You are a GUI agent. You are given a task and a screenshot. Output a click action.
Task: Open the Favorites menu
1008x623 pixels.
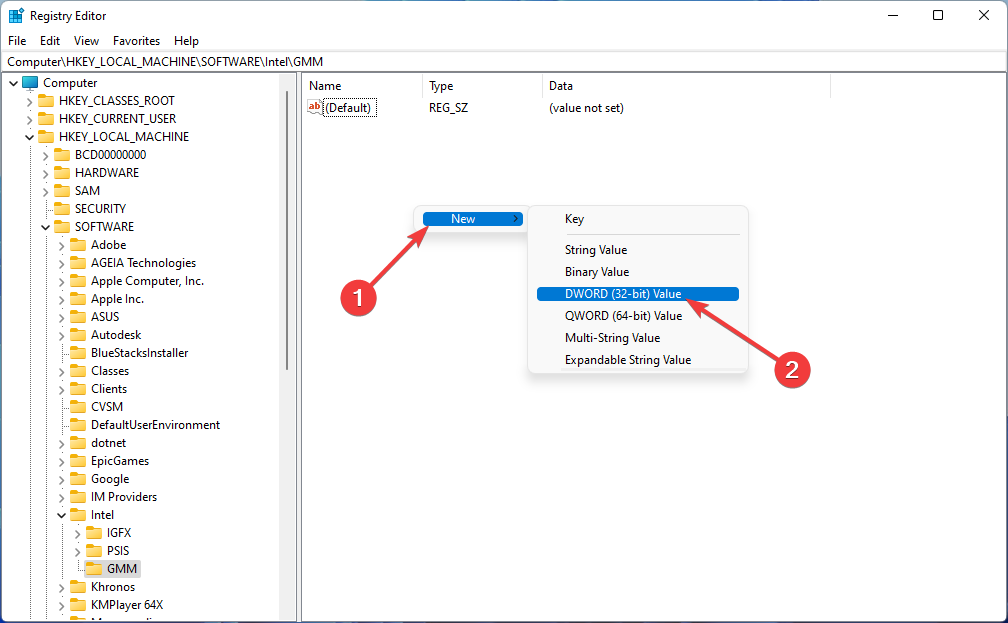pos(136,41)
